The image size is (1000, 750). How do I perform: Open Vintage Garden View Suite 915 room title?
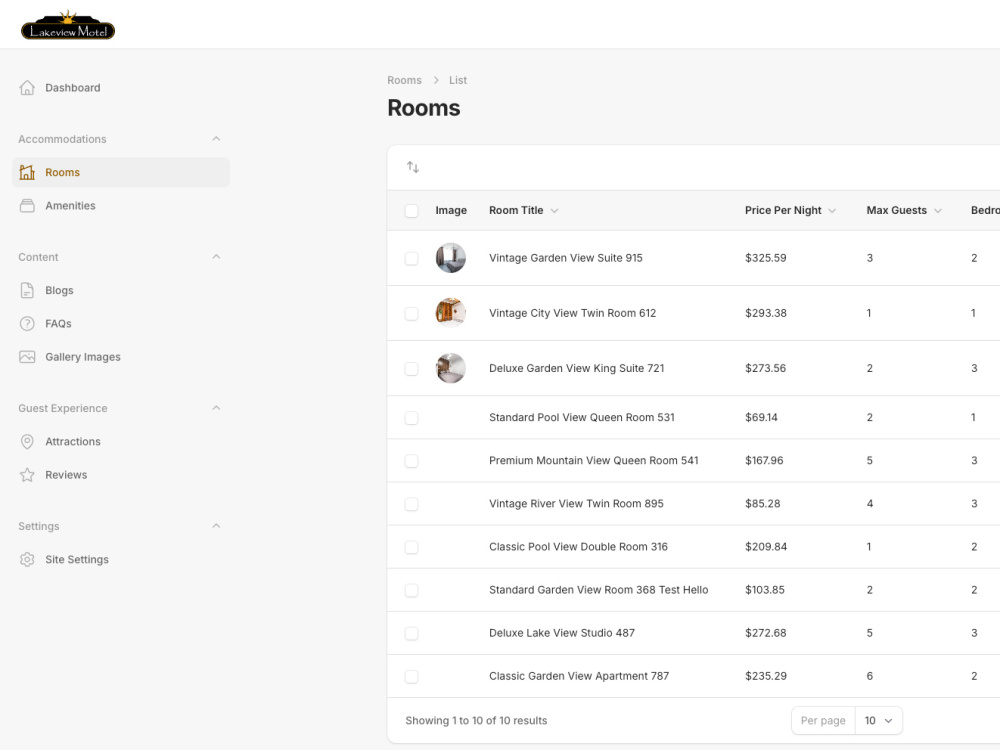pos(566,258)
